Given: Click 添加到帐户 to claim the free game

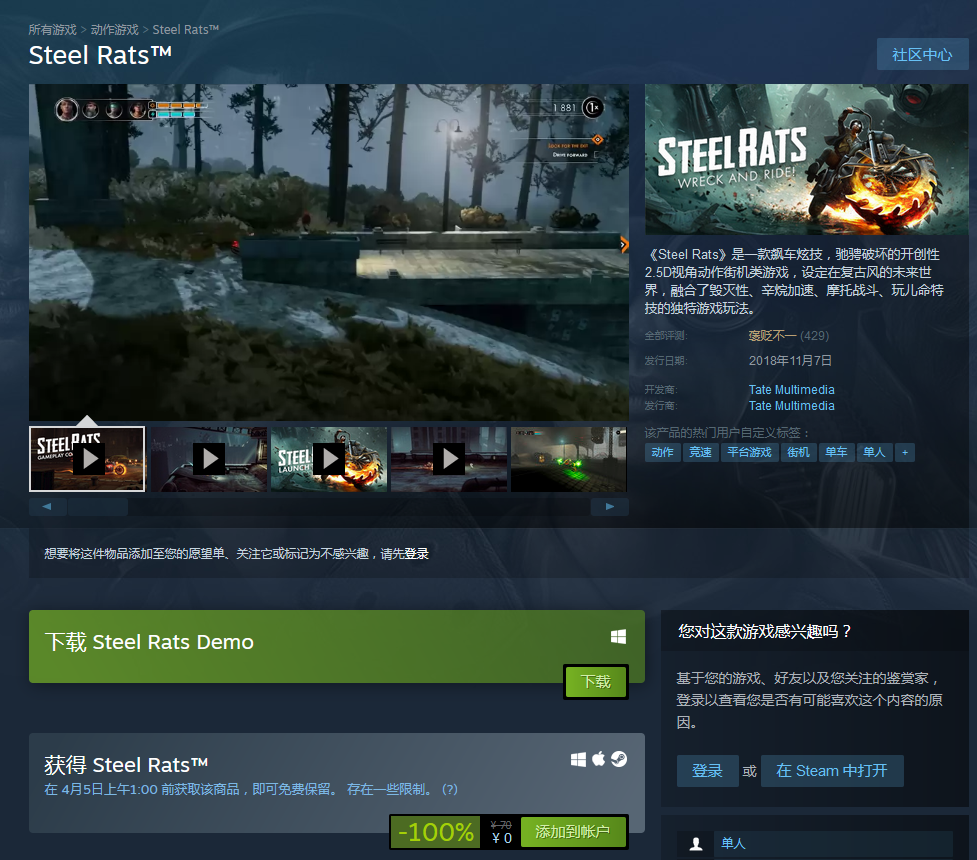Looking at the screenshot, I should (575, 831).
